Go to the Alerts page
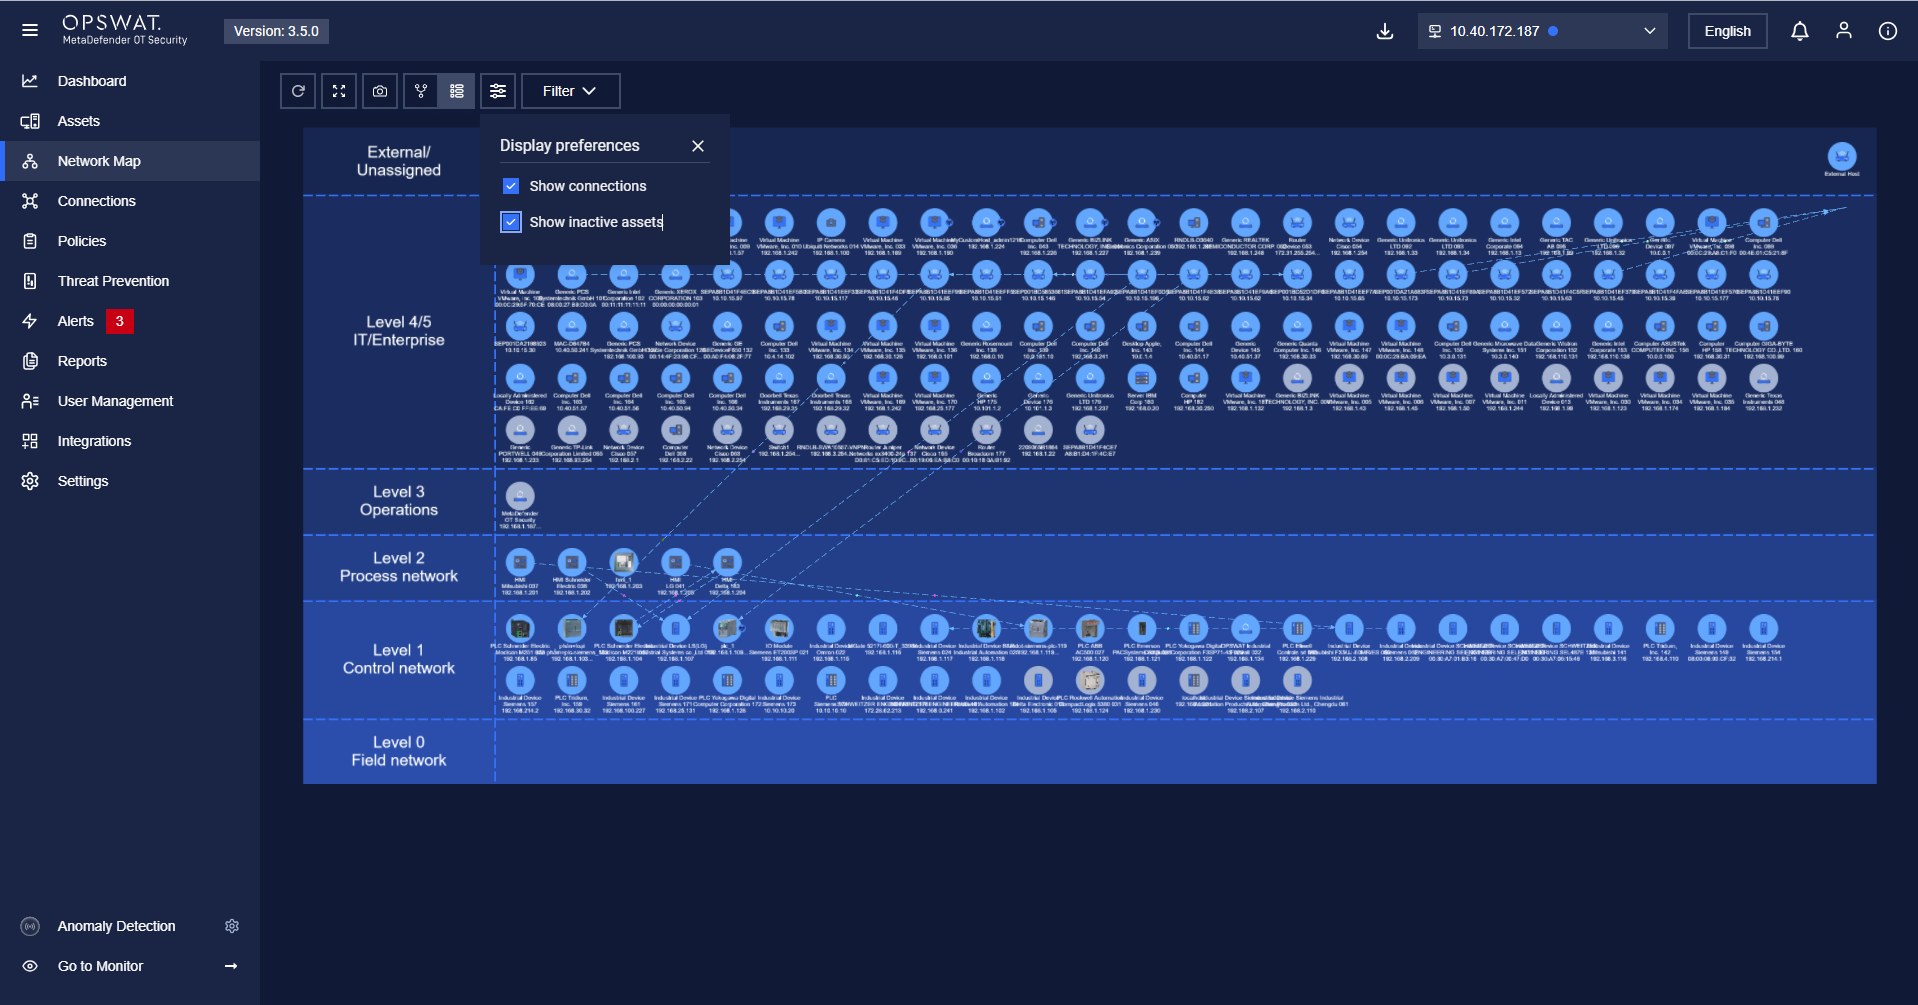This screenshot has width=1918, height=1005. 76,321
